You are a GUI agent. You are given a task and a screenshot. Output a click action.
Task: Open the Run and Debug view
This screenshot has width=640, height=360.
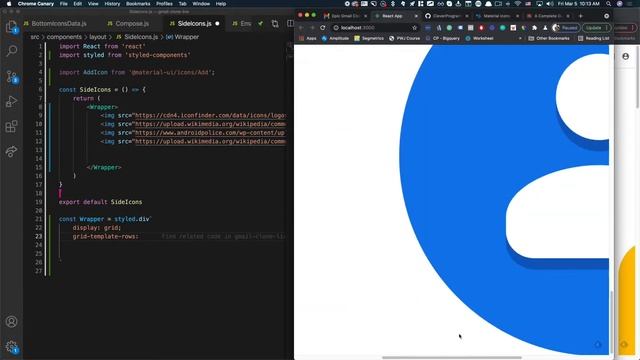pos(11,101)
